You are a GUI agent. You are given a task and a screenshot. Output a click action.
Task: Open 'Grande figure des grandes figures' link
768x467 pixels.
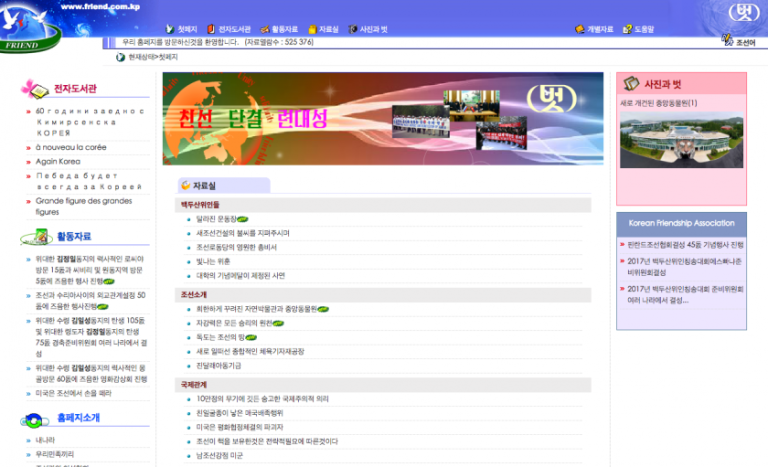click(84, 206)
